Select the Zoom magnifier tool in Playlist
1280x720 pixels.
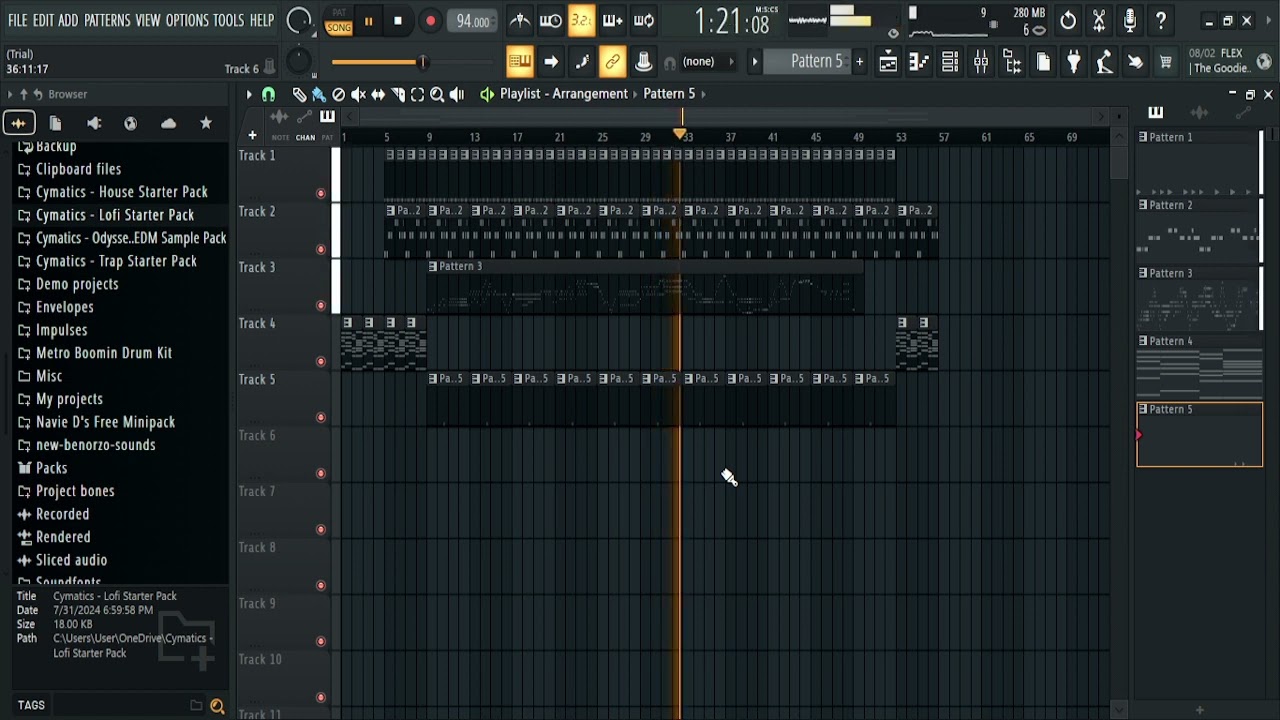(x=437, y=94)
